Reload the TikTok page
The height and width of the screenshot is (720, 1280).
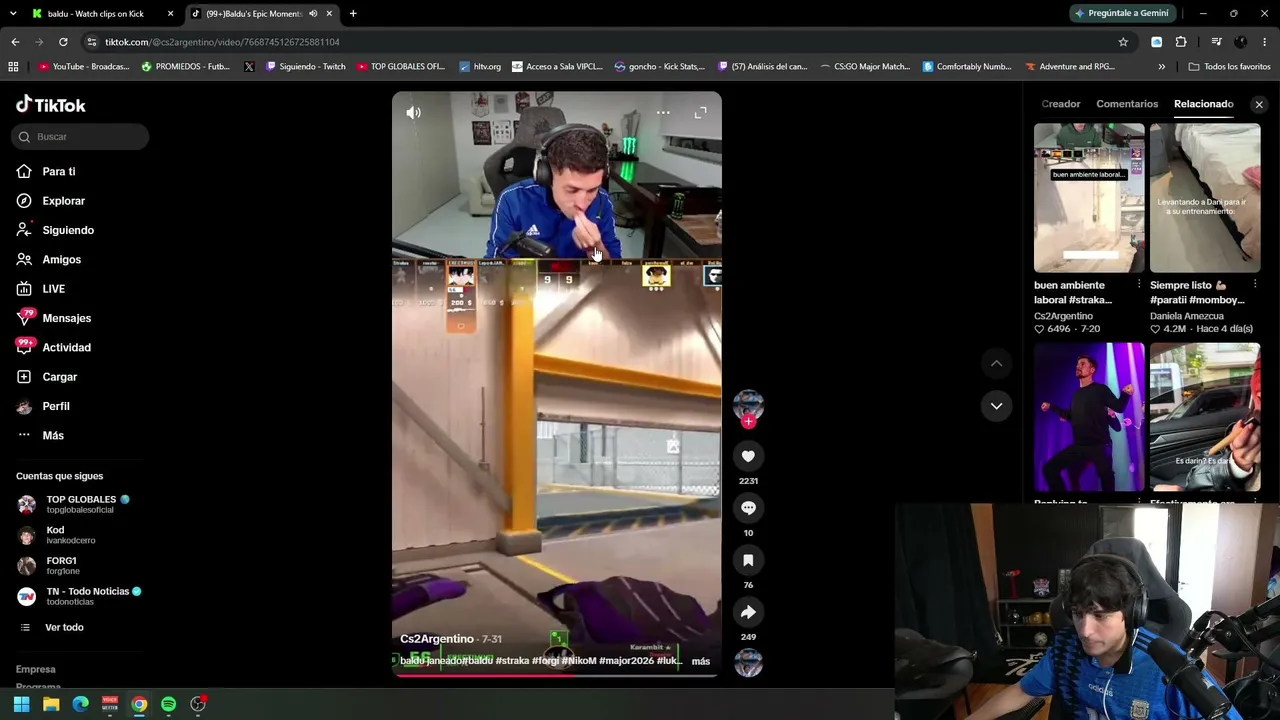click(x=63, y=42)
